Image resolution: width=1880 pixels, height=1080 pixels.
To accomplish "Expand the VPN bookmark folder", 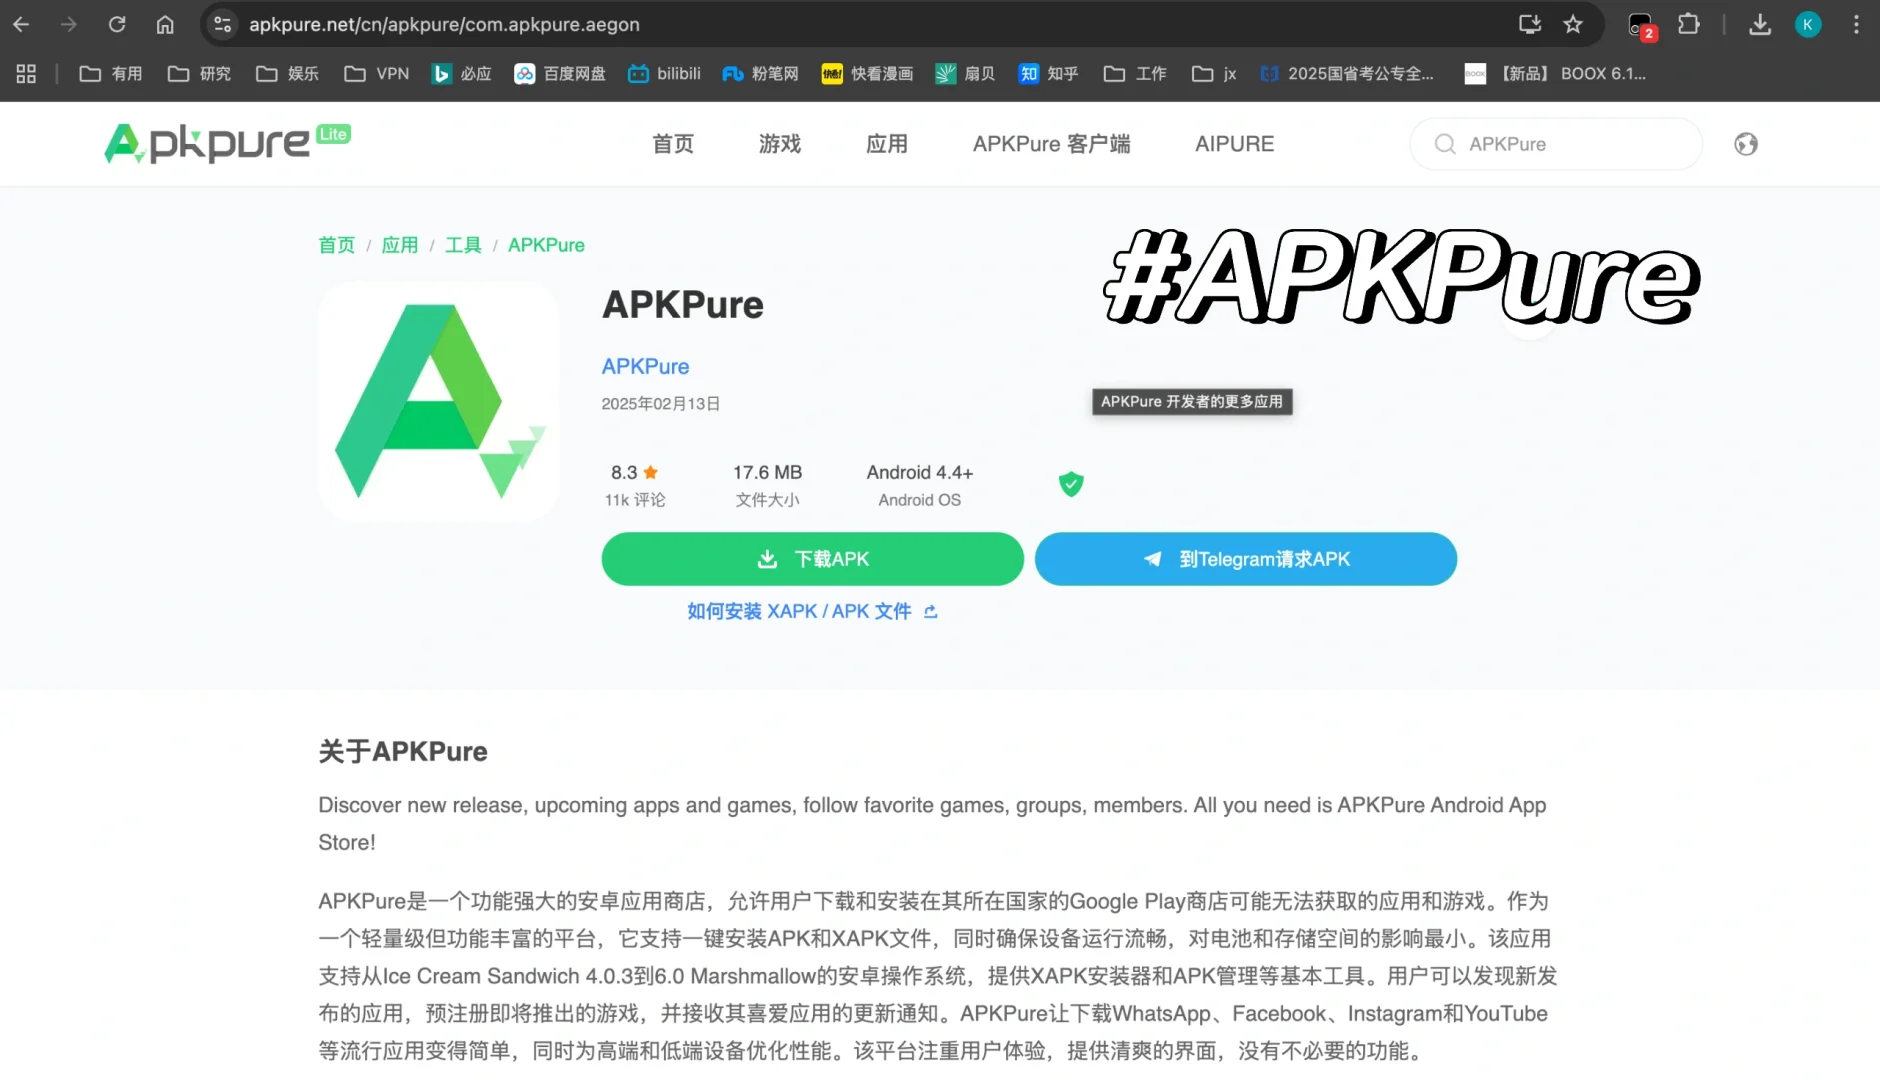I will click(x=376, y=73).
